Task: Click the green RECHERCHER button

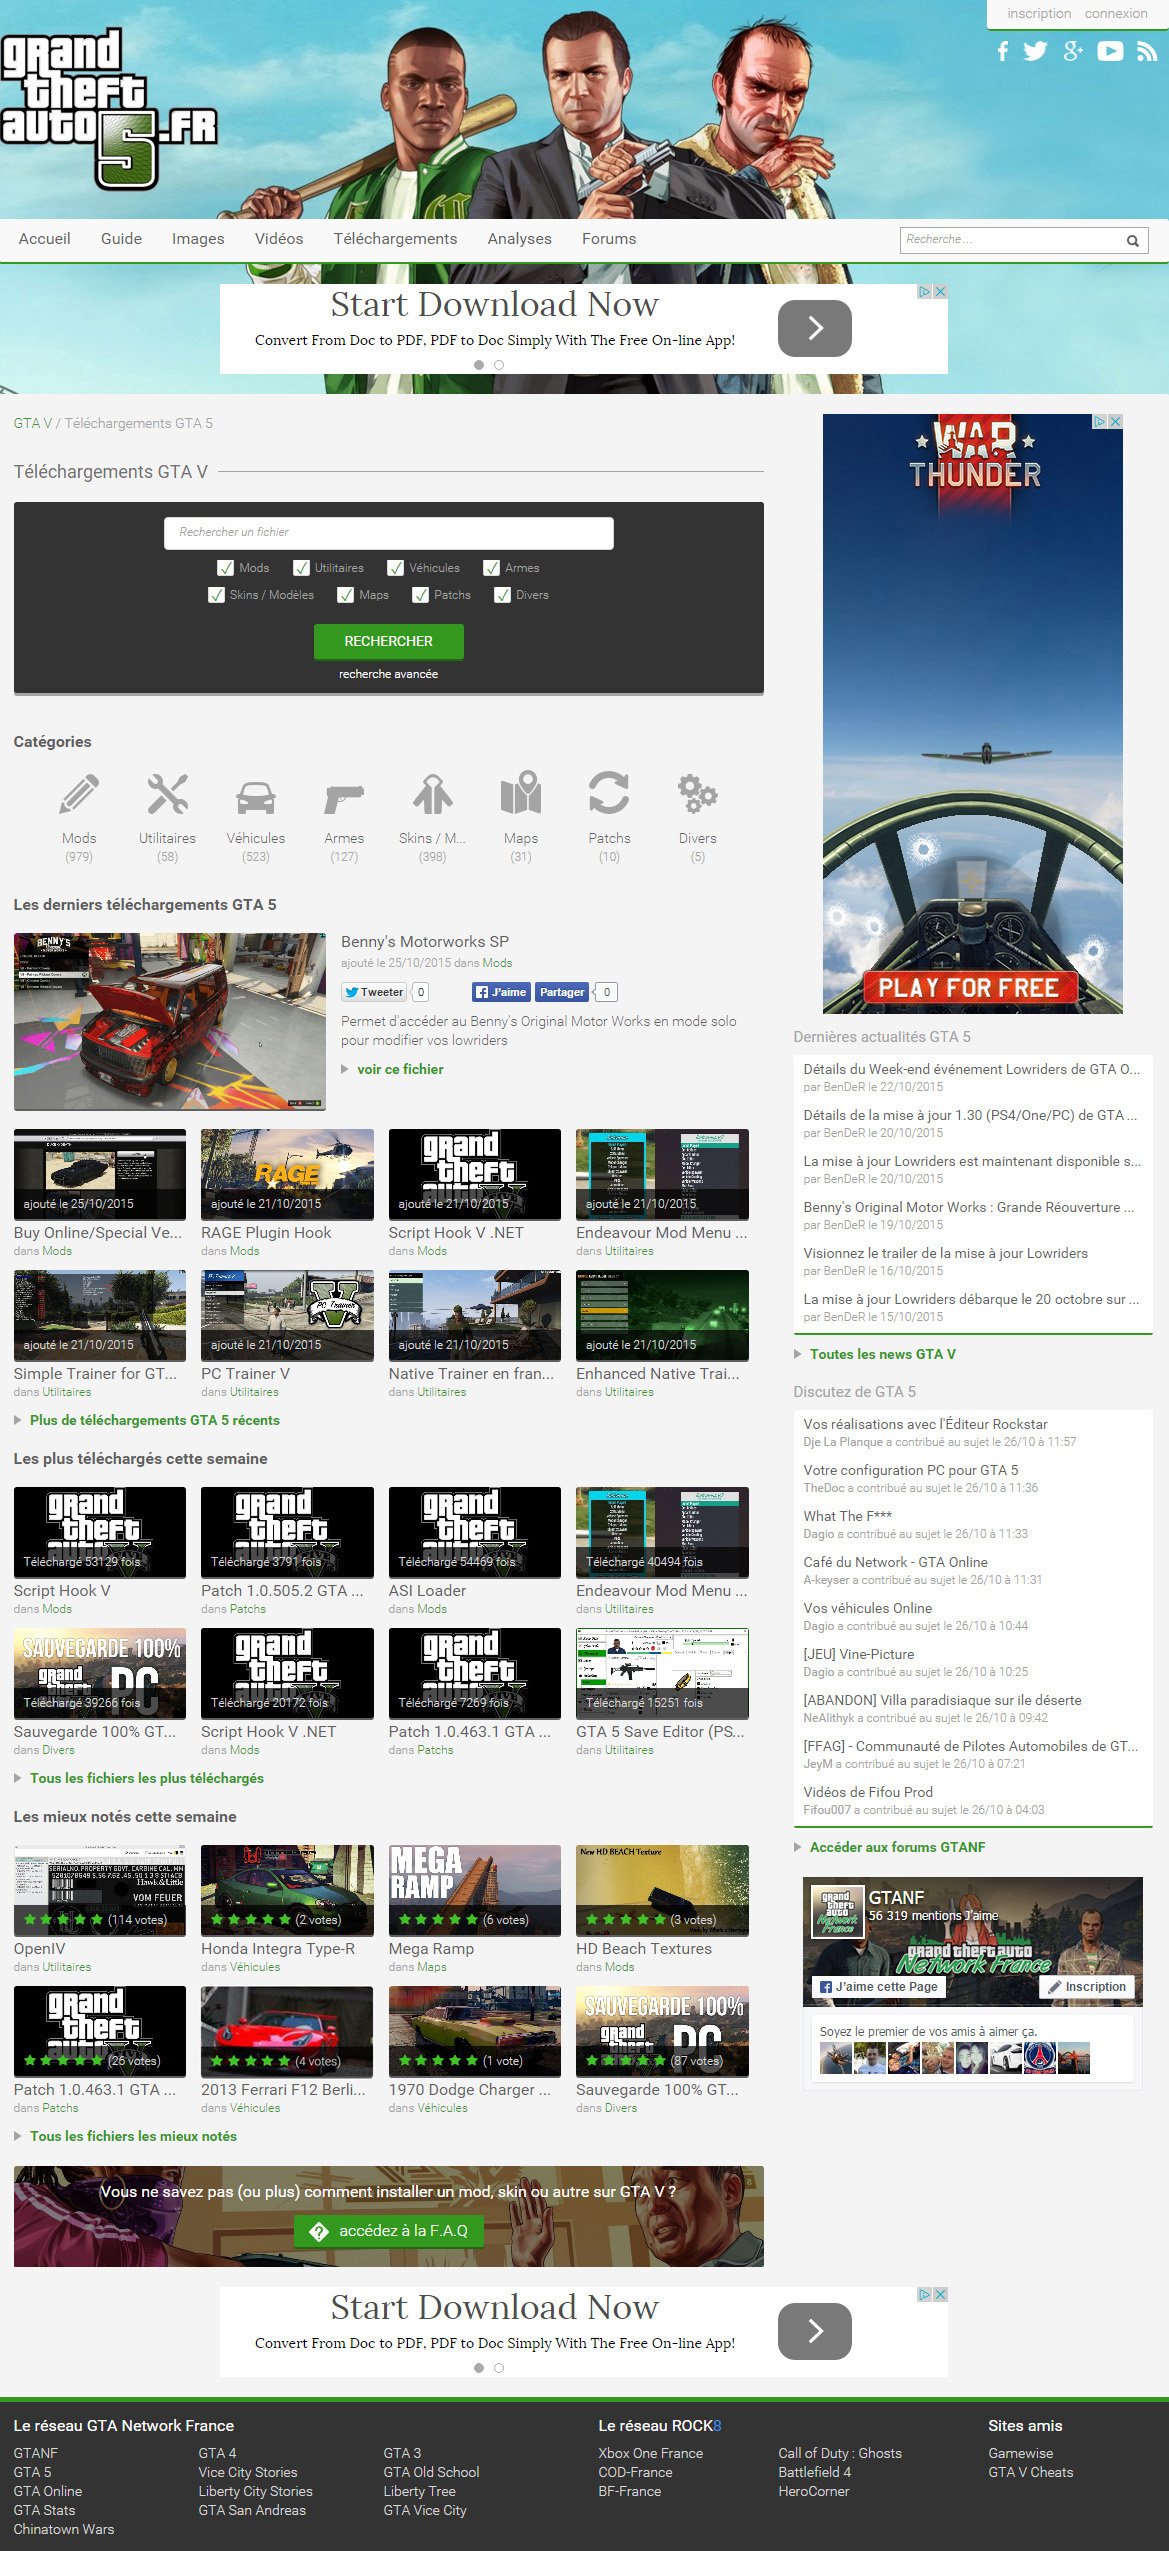Action: 389,642
